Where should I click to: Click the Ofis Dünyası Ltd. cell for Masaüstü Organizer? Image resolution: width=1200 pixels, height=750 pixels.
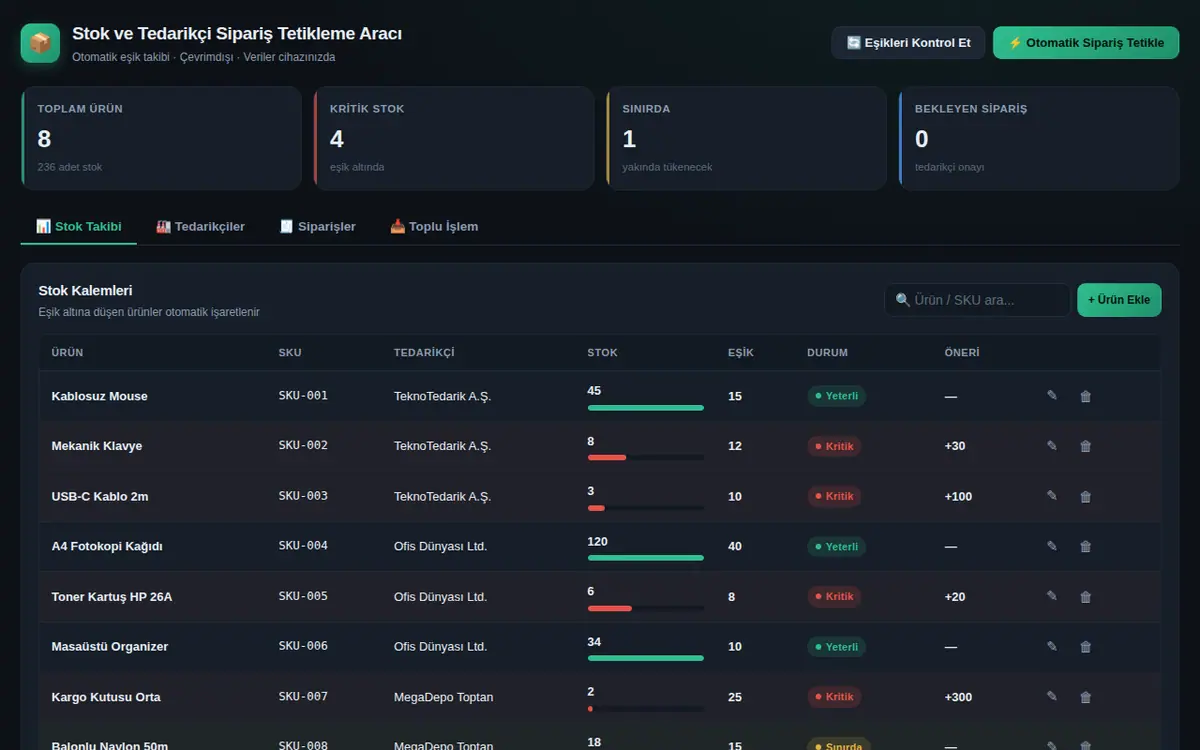(x=441, y=647)
